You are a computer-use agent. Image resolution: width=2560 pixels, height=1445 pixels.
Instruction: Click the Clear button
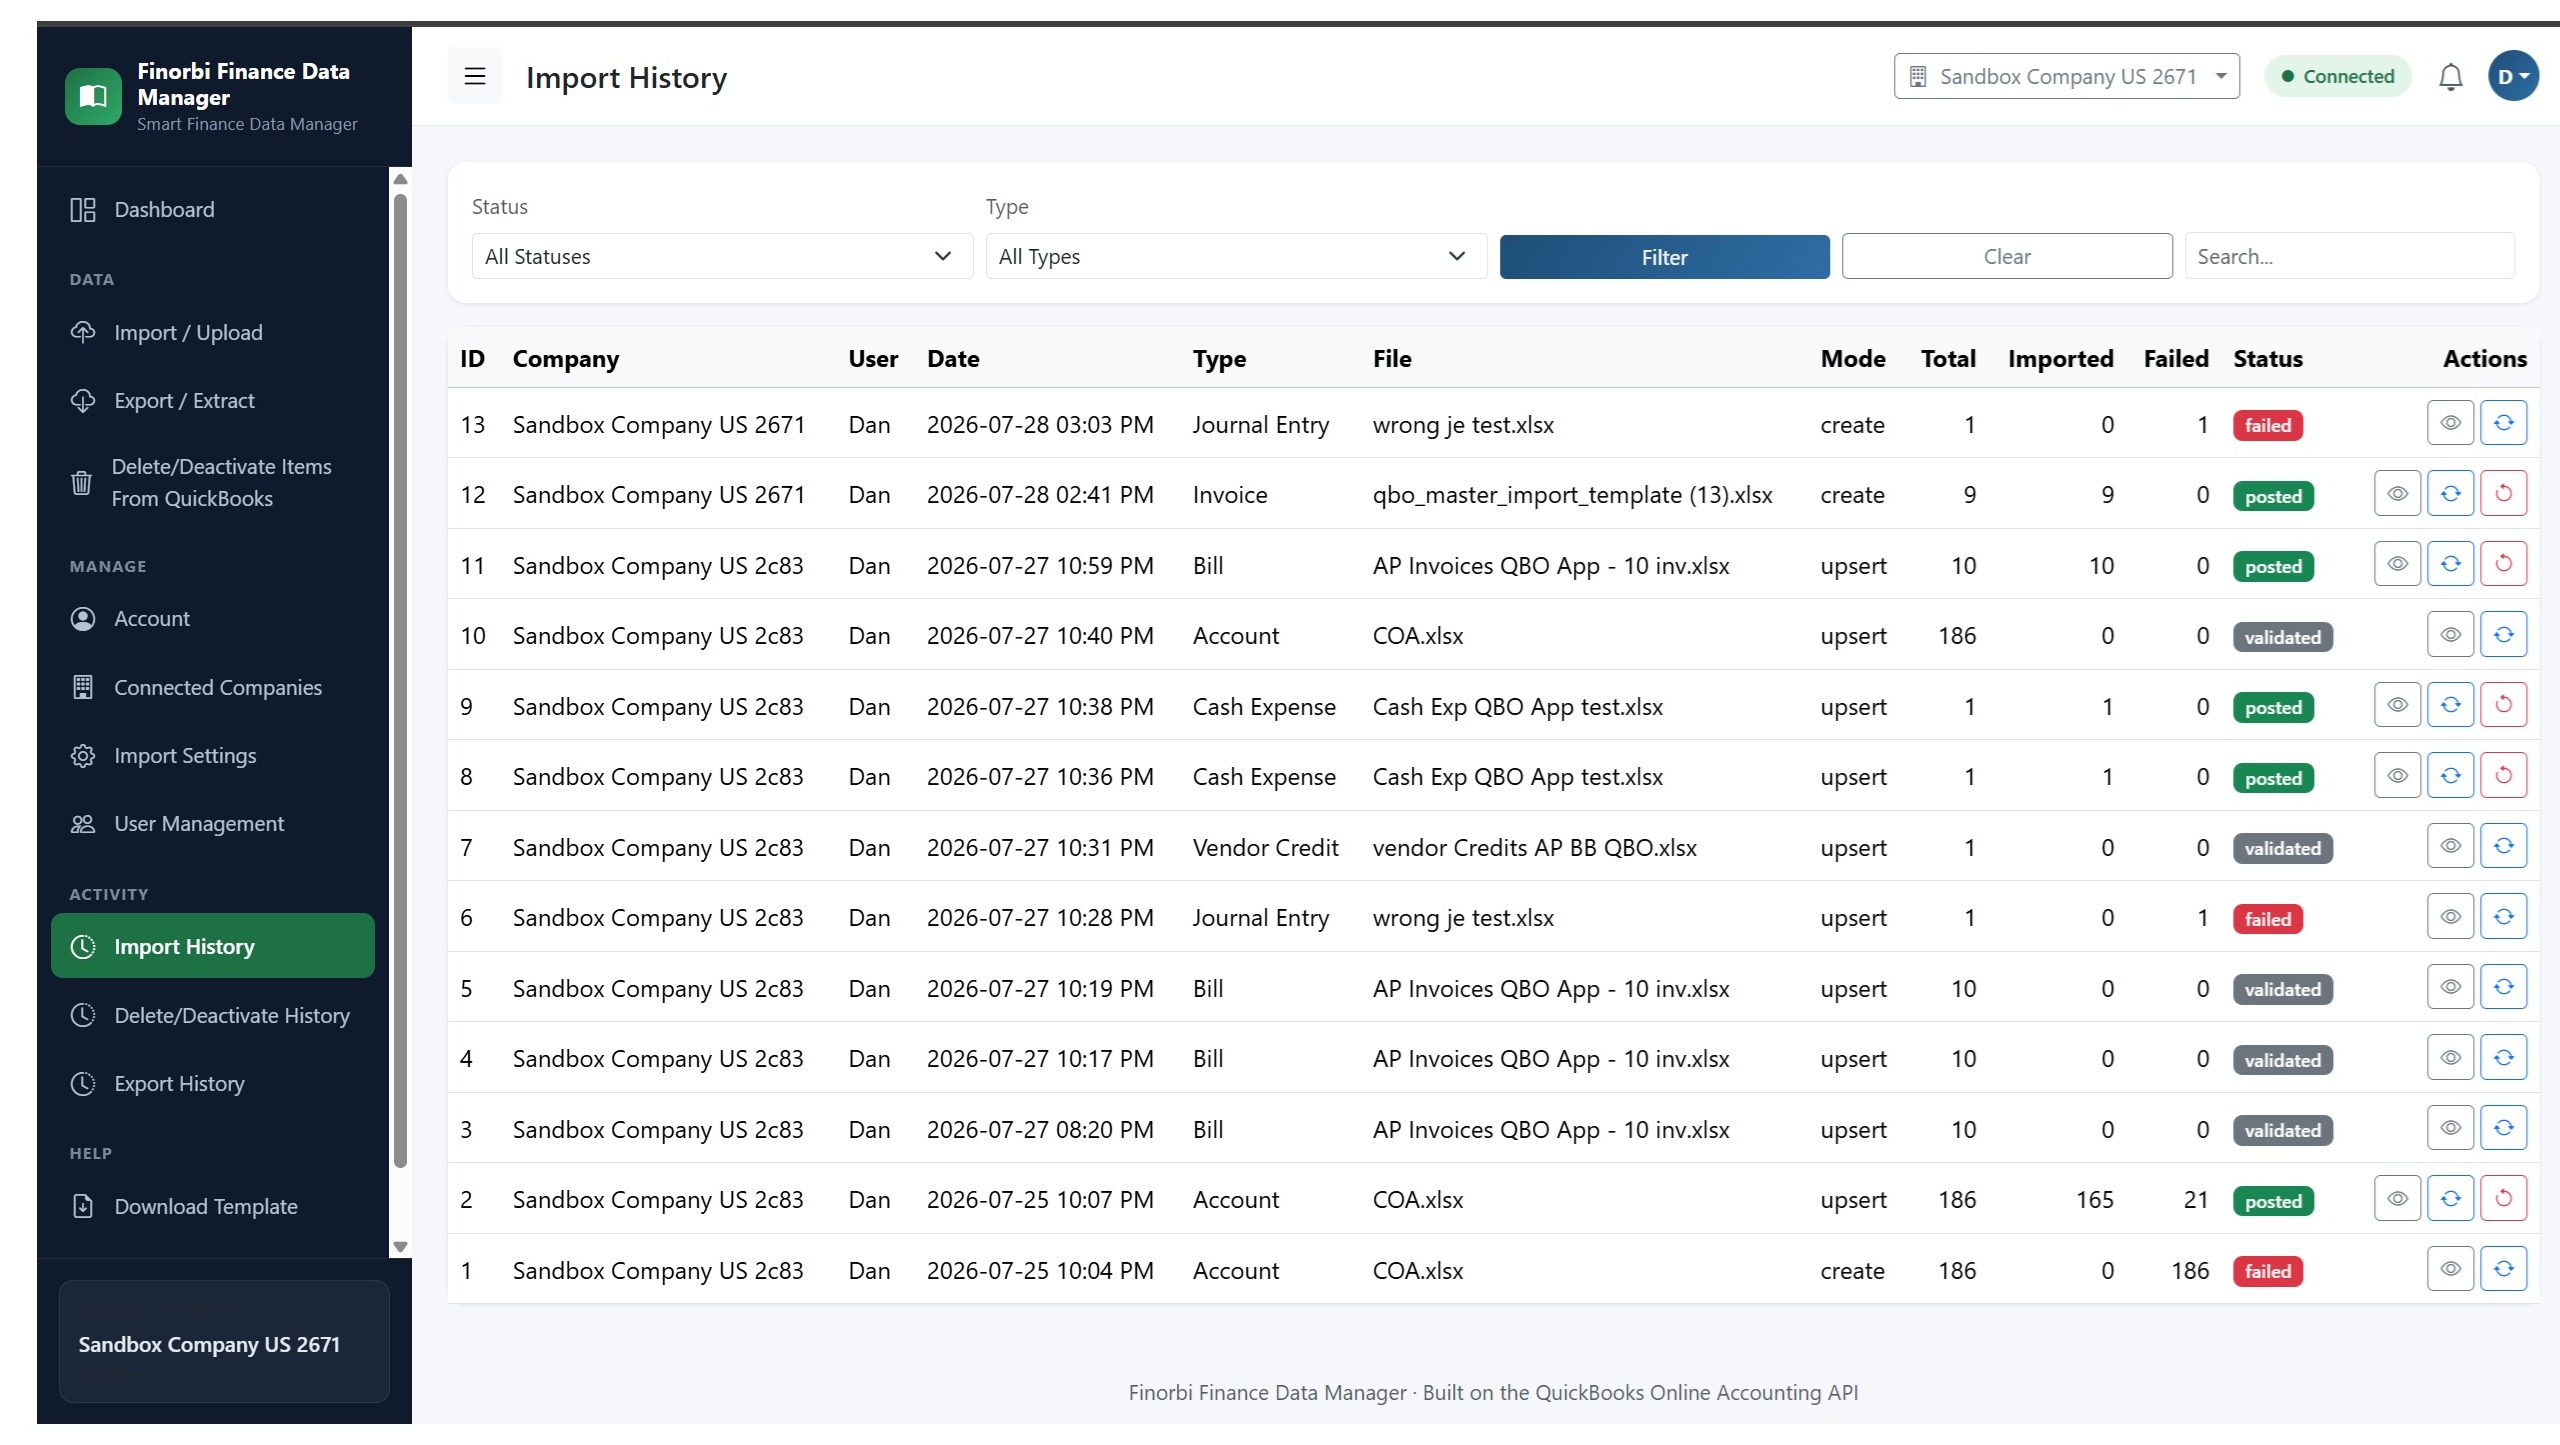2007,256
